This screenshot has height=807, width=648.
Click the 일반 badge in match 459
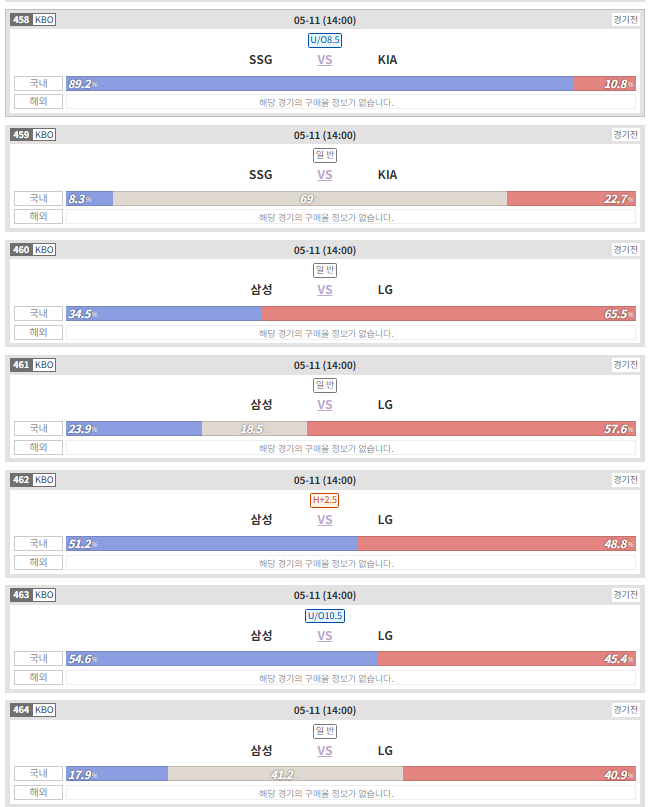[x=325, y=155]
